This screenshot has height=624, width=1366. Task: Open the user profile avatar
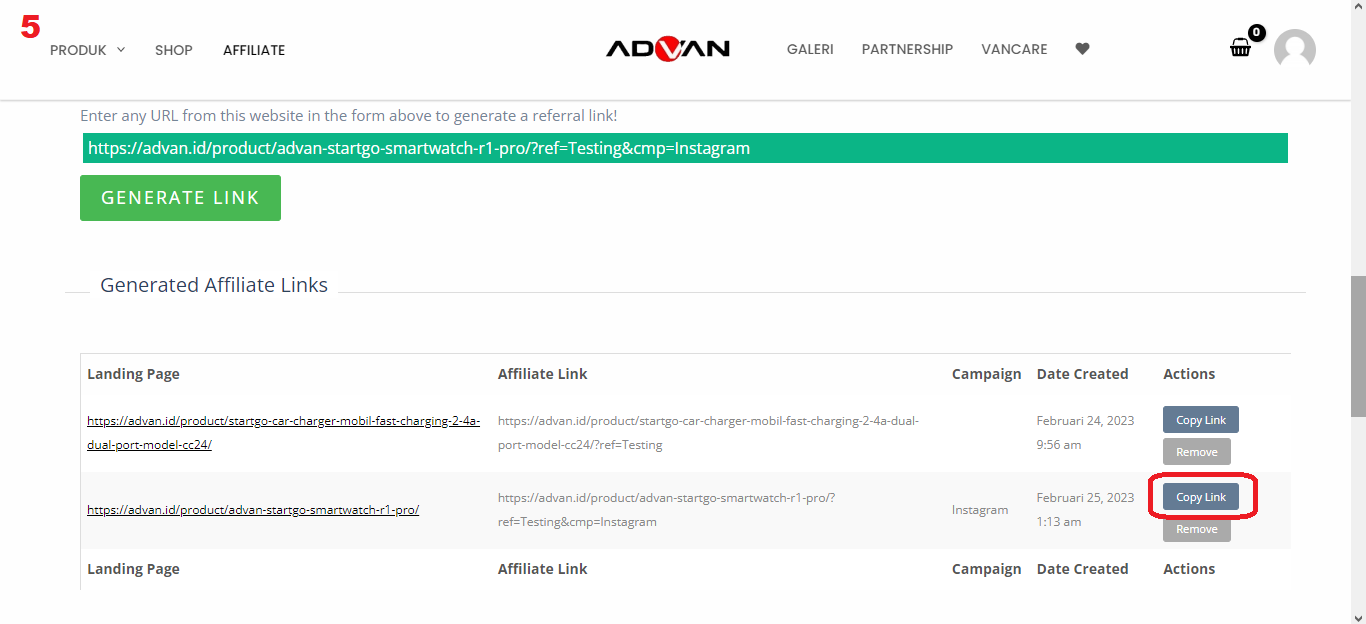(x=1295, y=50)
